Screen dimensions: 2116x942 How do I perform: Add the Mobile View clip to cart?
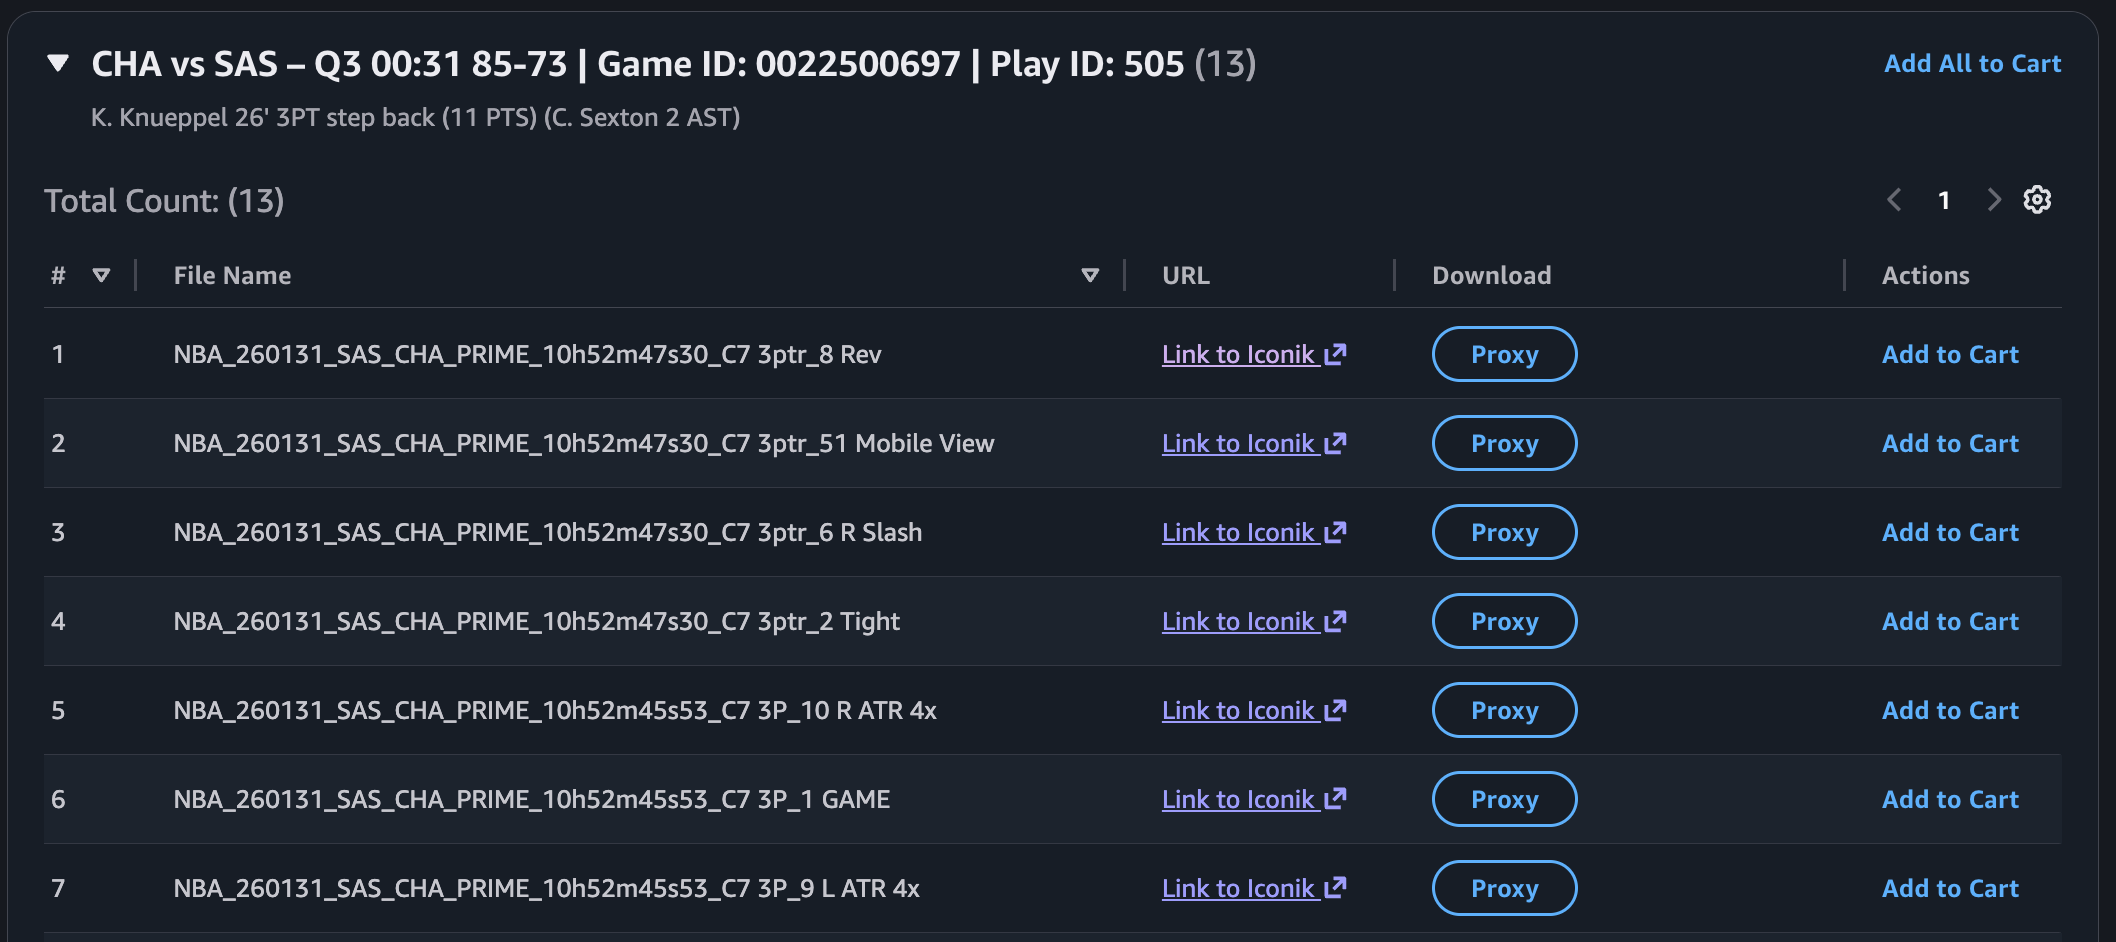pyautogui.click(x=1949, y=442)
